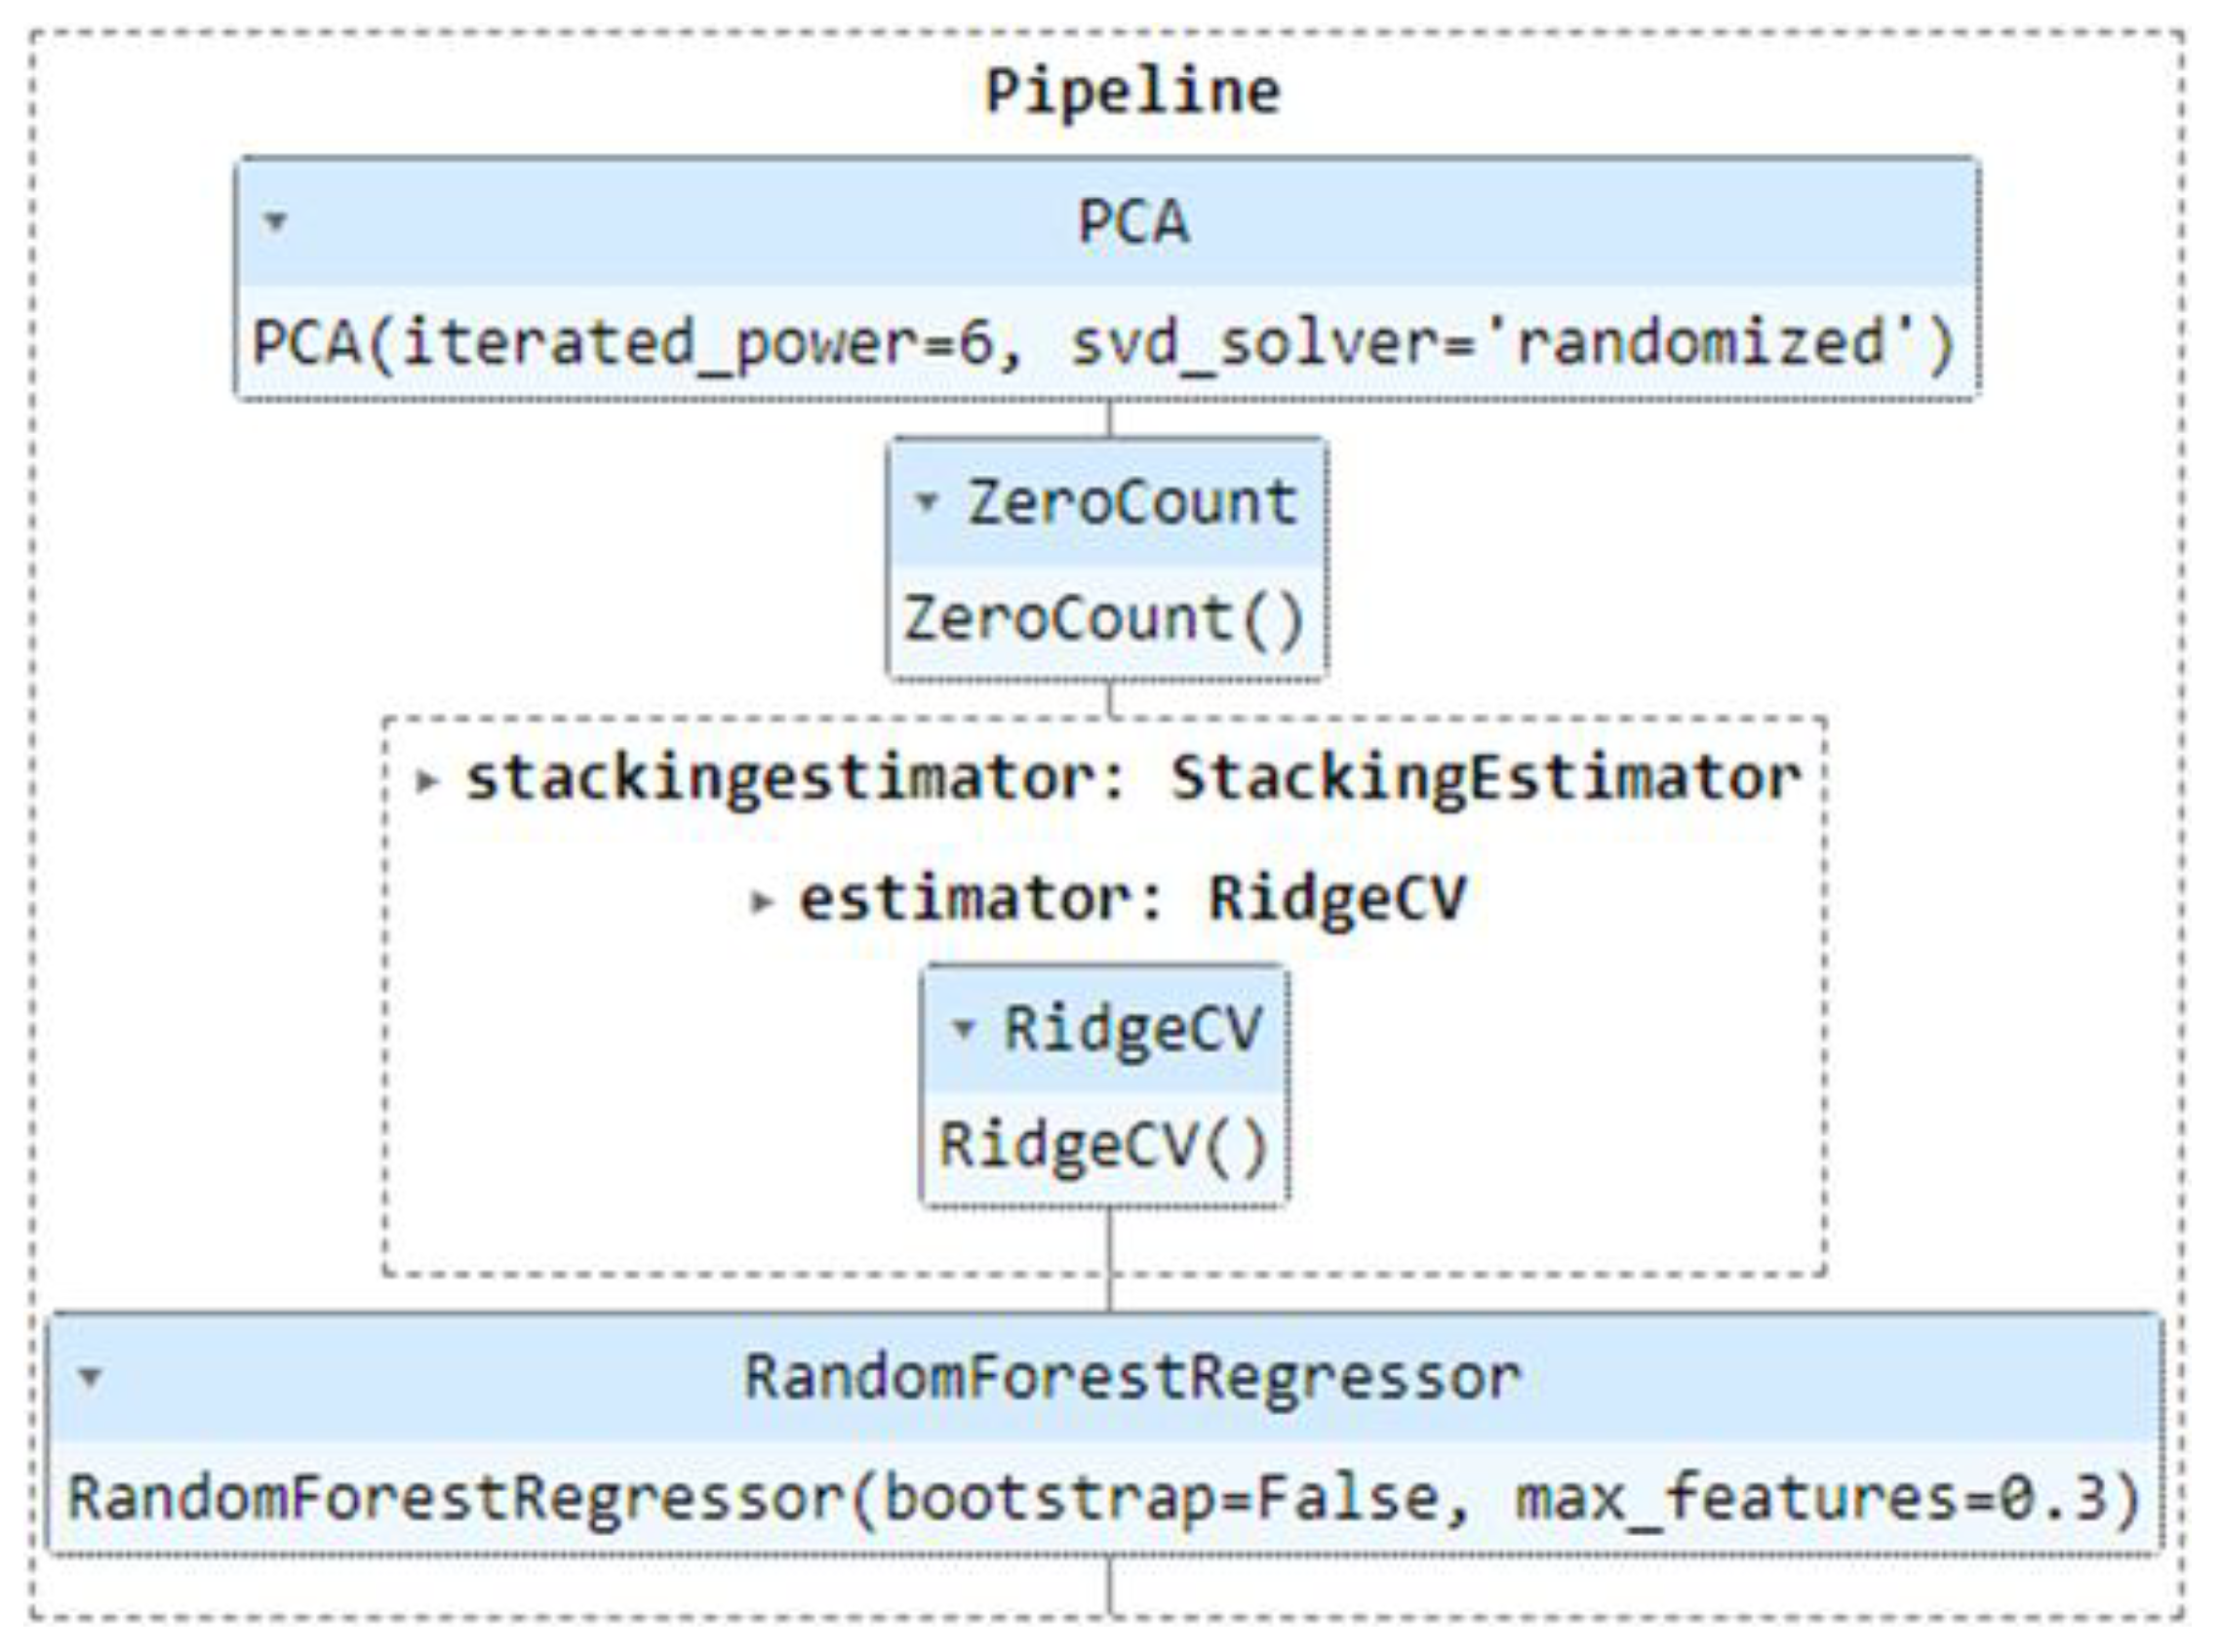Click the 'estimator: RidgeCV' label
The image size is (2222, 1652).
click(x=1132, y=899)
